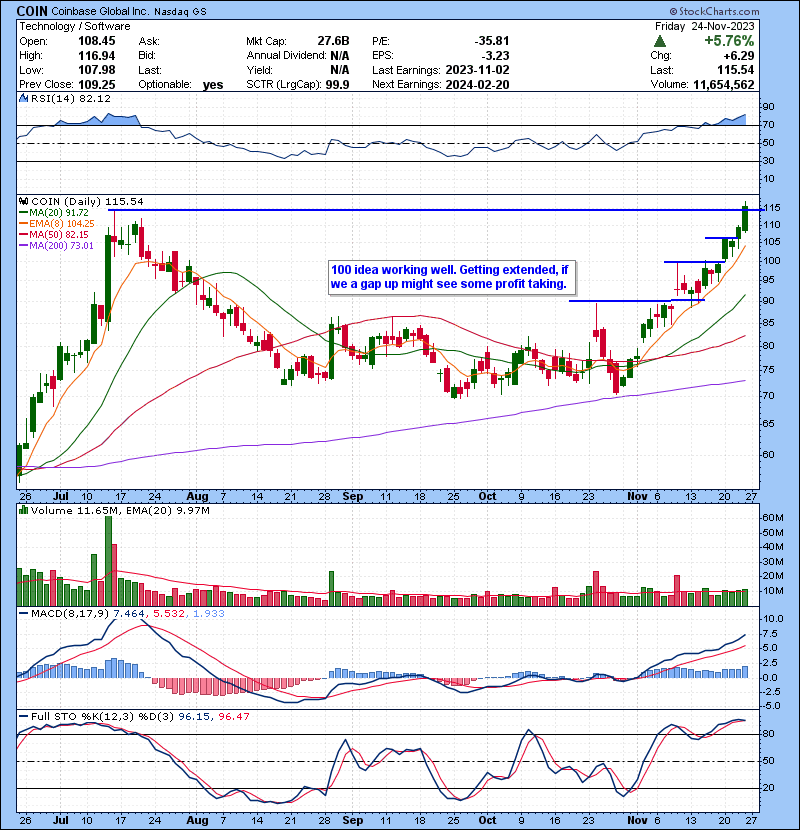
Task: Click the candlestick icon beside COIN (Daily)
Action: click(x=23, y=201)
